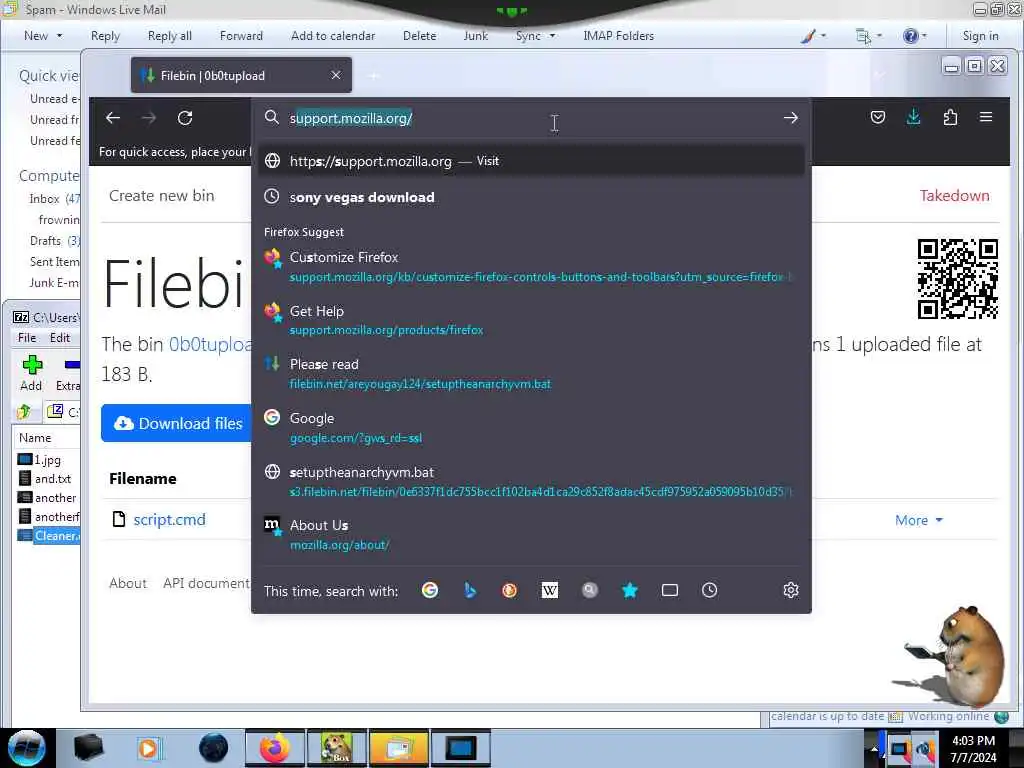This screenshot has height=768, width=1024.
Task: Select About Us mozilla.org suggestion
Action: 531,535
